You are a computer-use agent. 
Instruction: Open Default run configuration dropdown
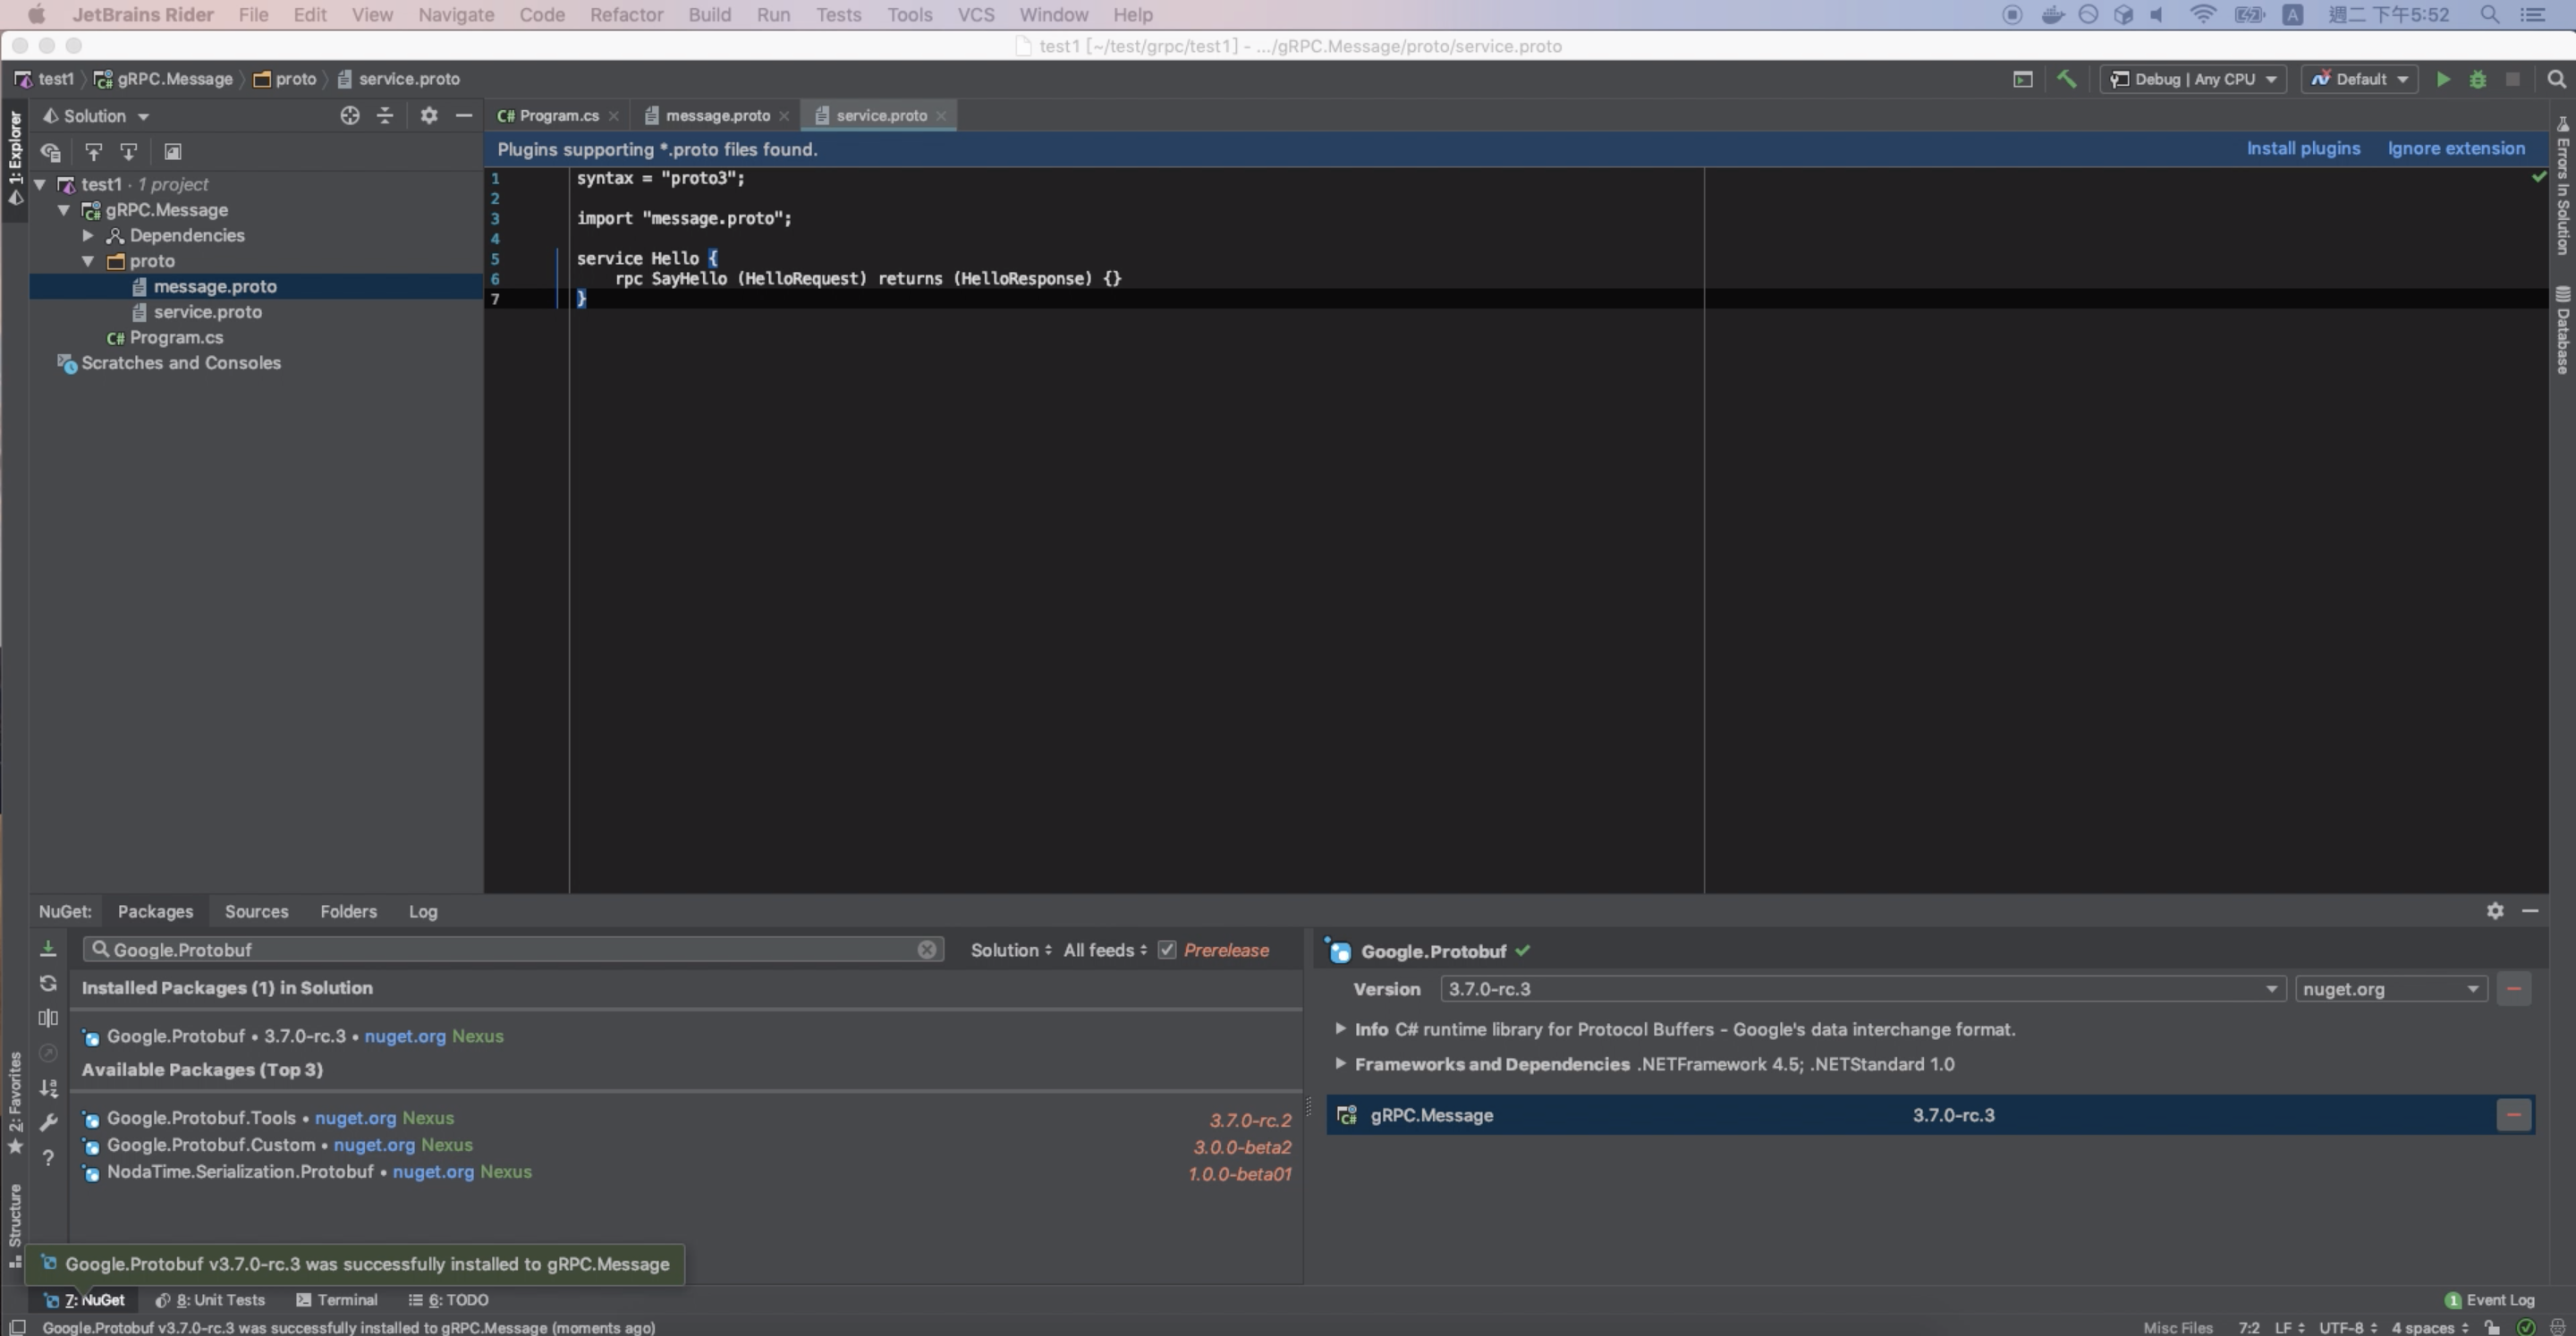pos(2360,79)
